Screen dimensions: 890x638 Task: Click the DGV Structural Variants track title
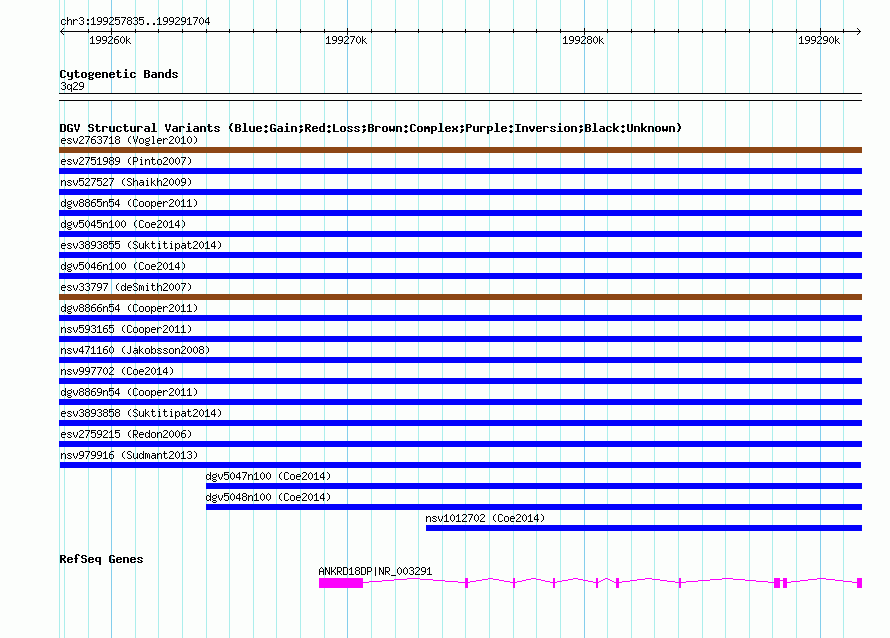point(370,128)
